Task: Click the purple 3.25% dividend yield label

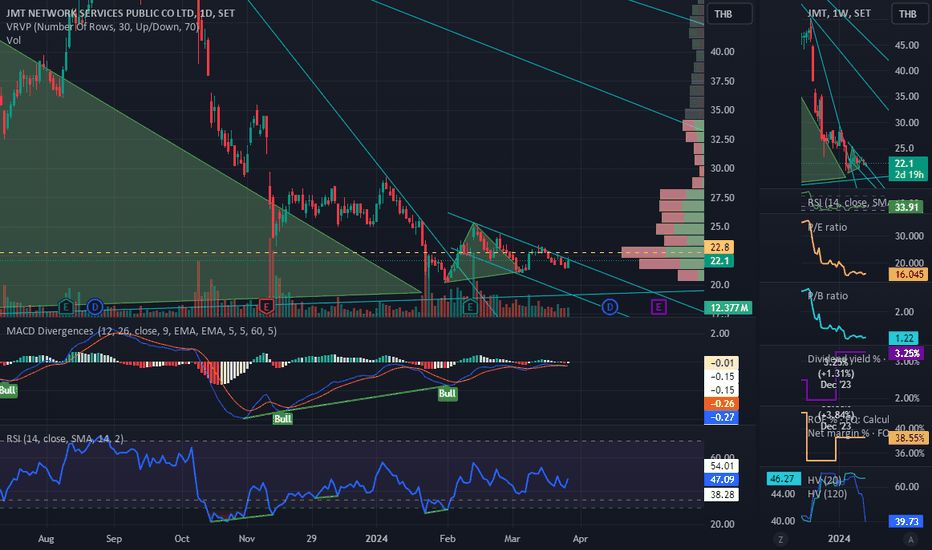Action: pos(908,353)
